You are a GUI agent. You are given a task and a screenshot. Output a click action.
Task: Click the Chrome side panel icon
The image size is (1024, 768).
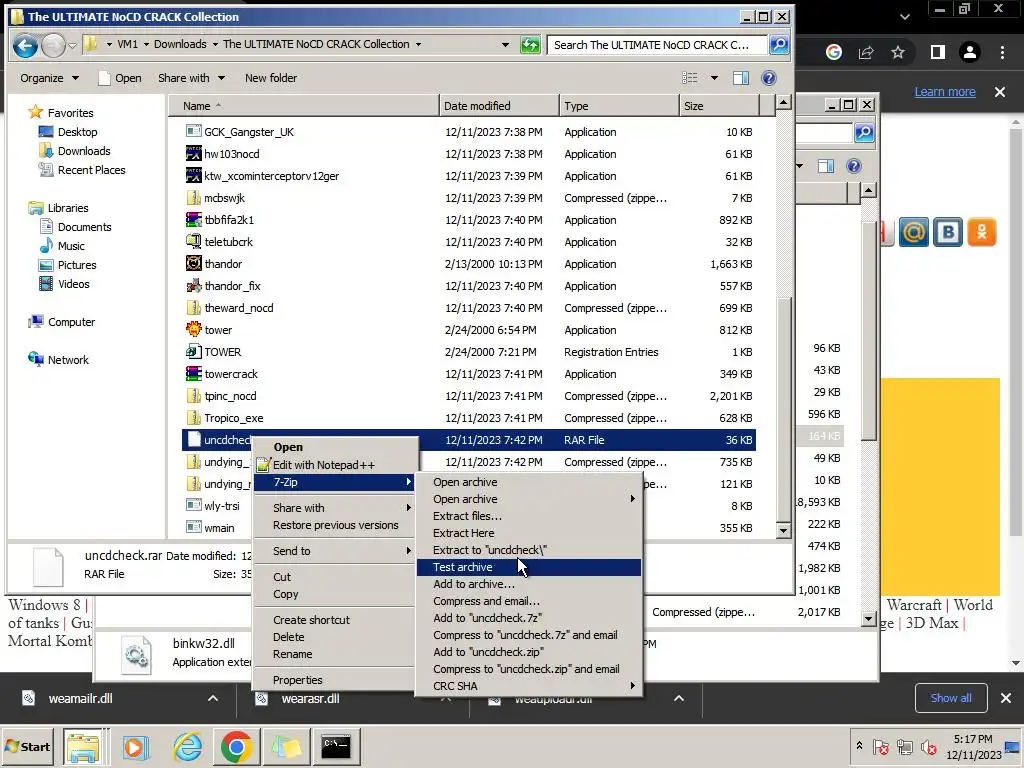pyautogui.click(x=938, y=52)
